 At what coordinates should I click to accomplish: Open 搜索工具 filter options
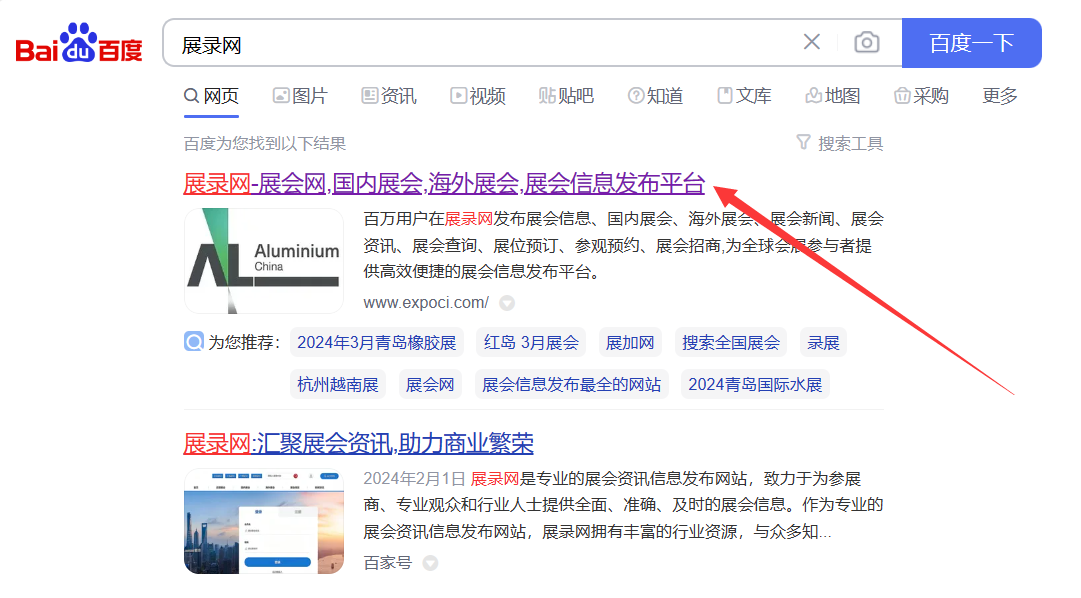pyautogui.click(x=840, y=143)
